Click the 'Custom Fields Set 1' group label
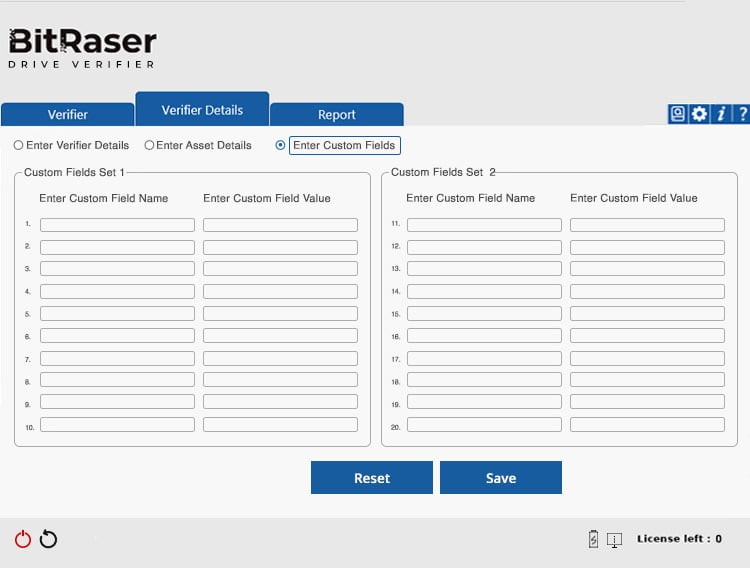 pos(74,172)
